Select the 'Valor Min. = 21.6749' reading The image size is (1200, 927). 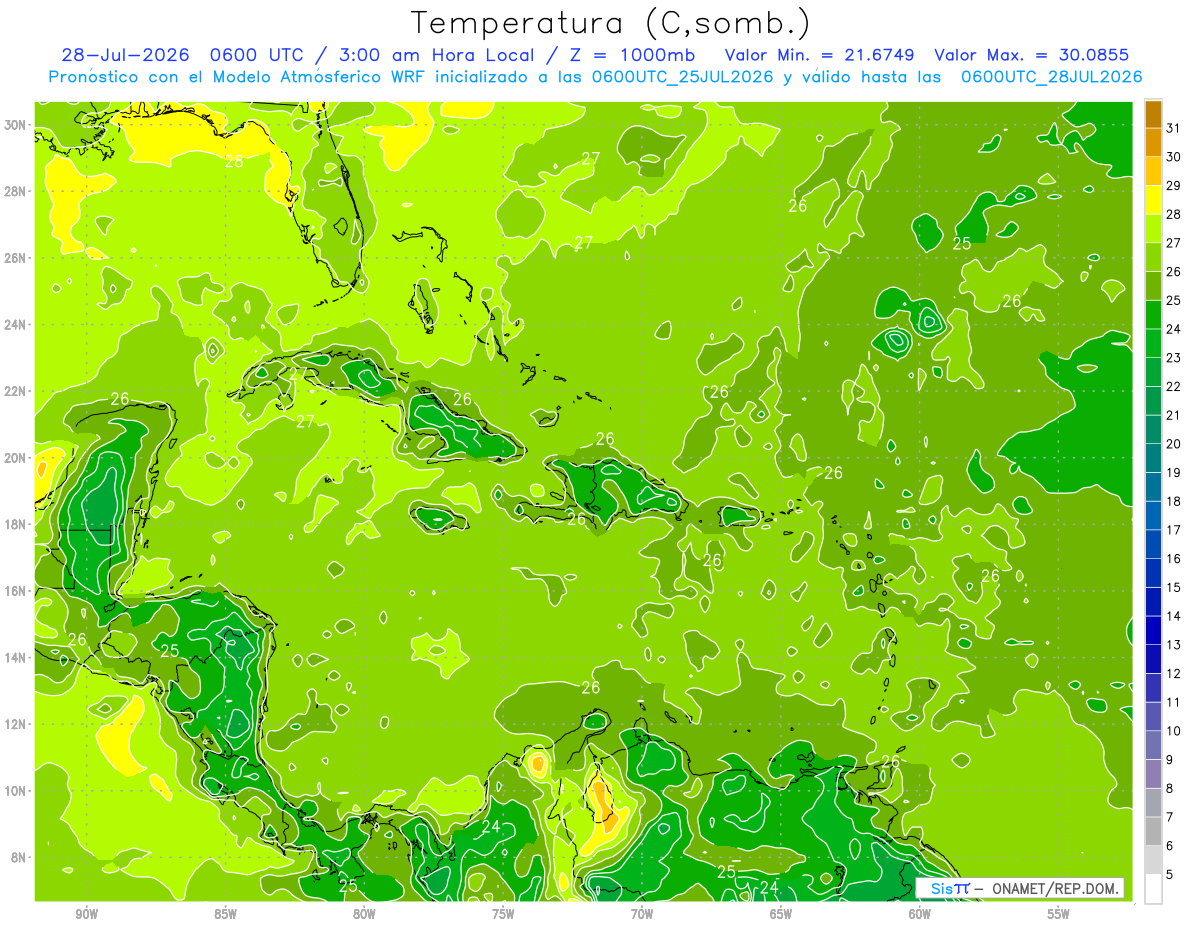(820, 55)
